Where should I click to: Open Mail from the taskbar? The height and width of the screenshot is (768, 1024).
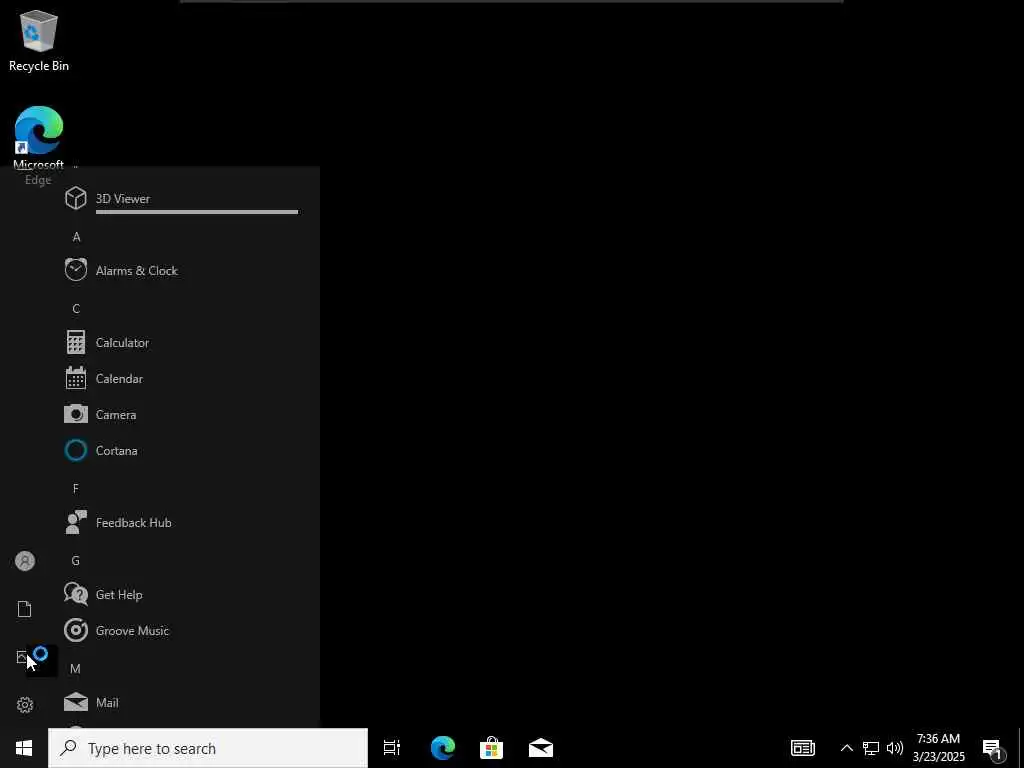click(541, 748)
